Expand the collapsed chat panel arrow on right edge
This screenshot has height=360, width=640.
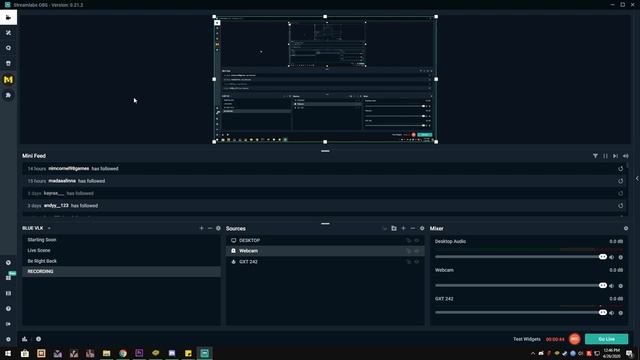point(637,178)
